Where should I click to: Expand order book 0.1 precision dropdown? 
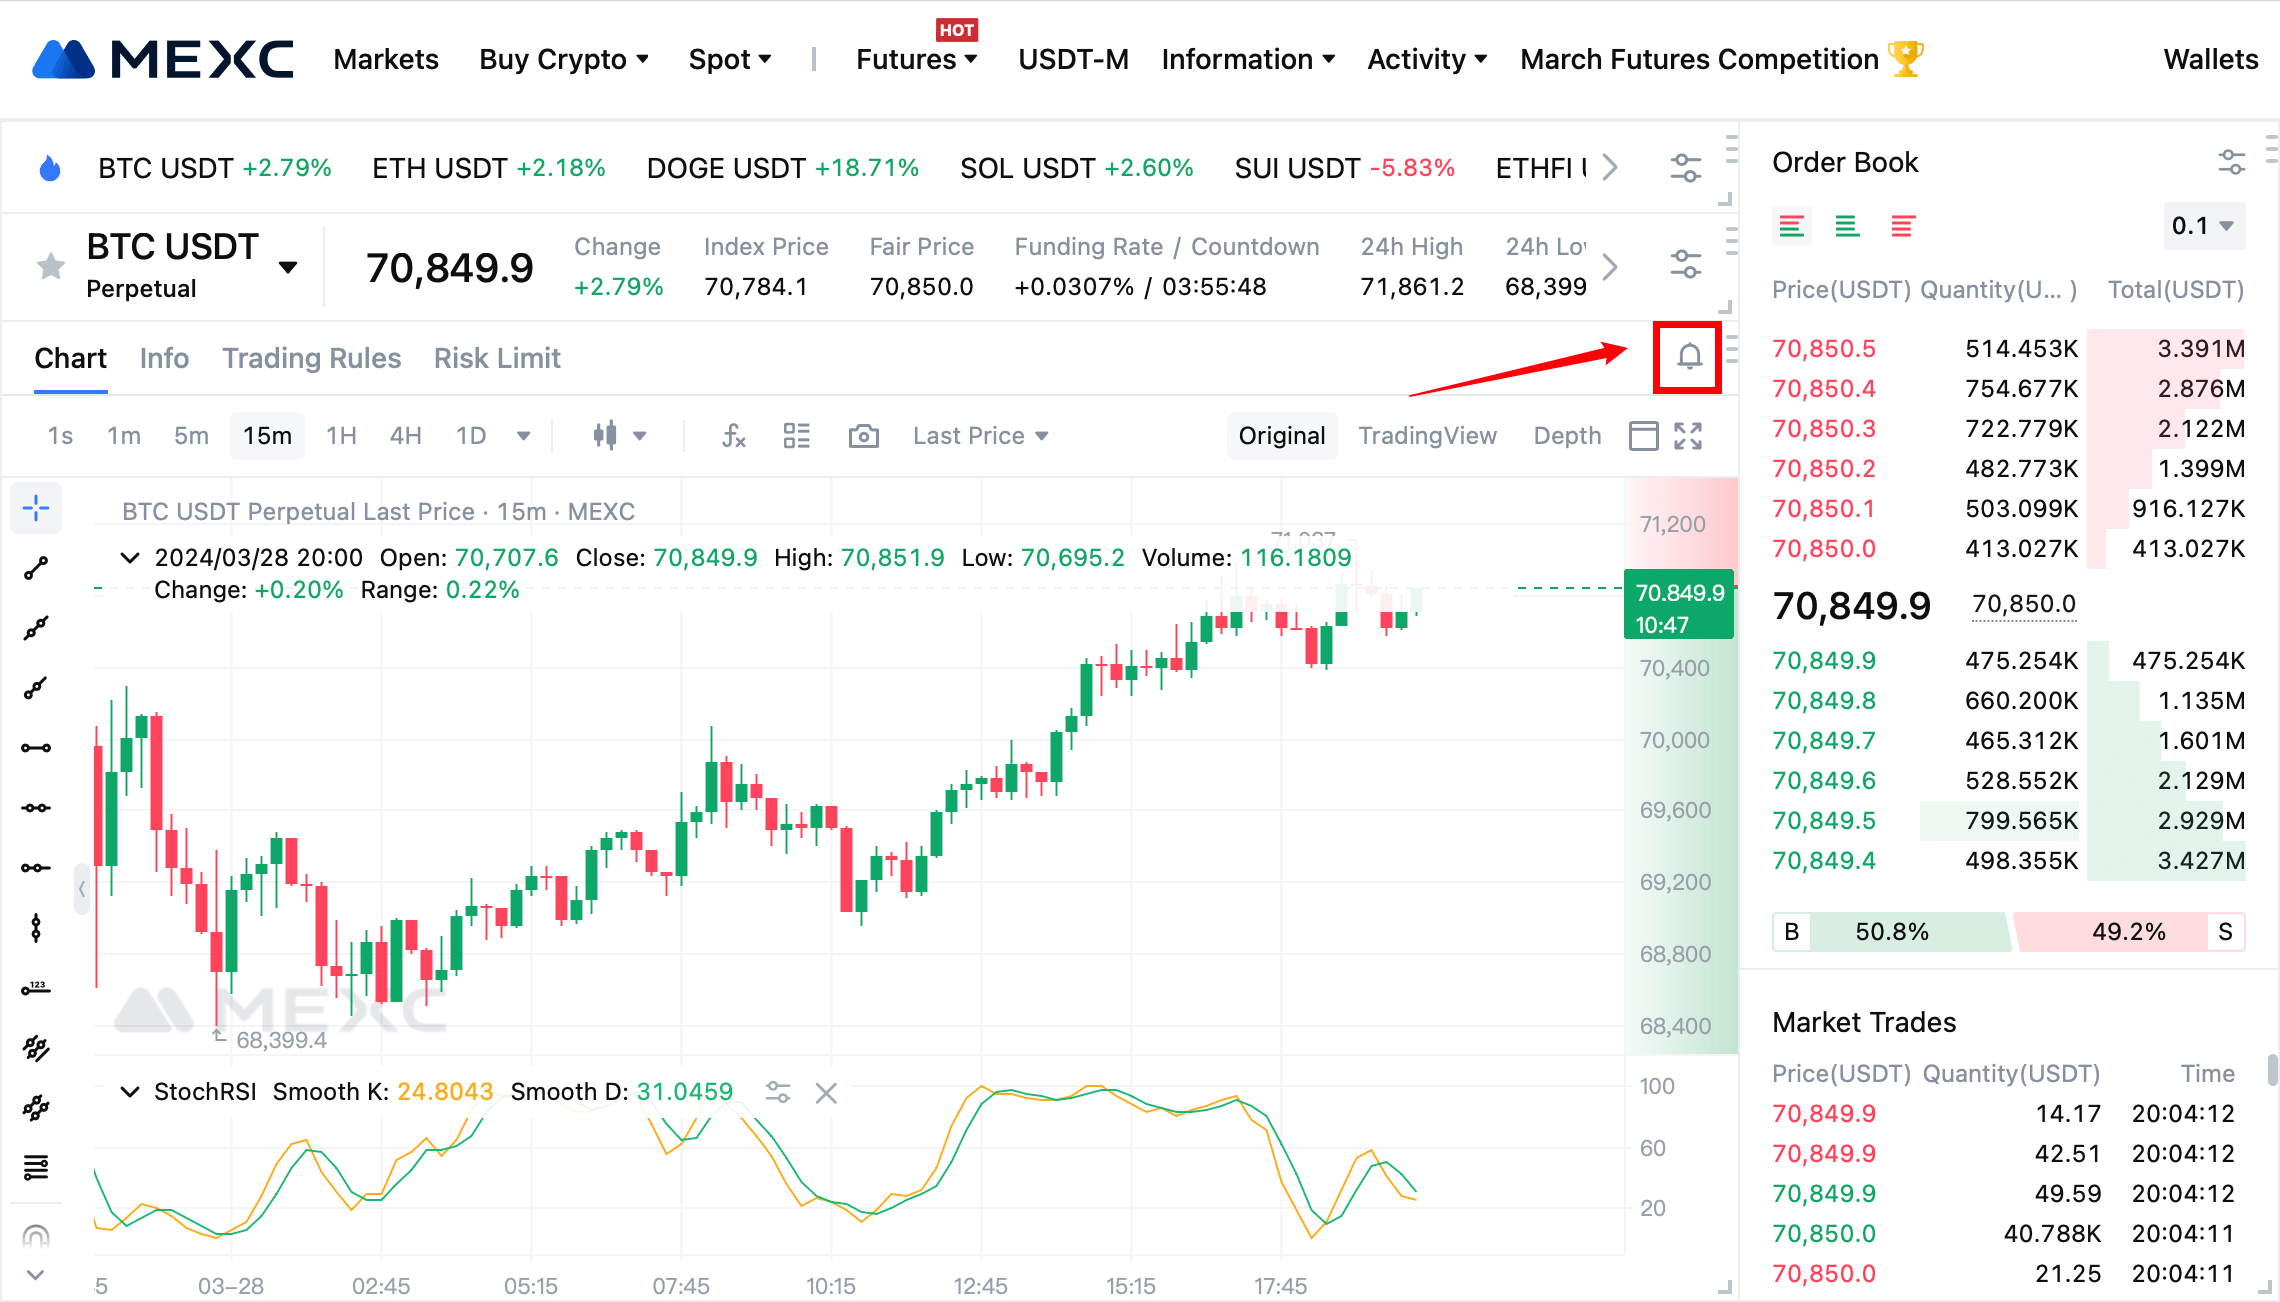coord(2202,226)
